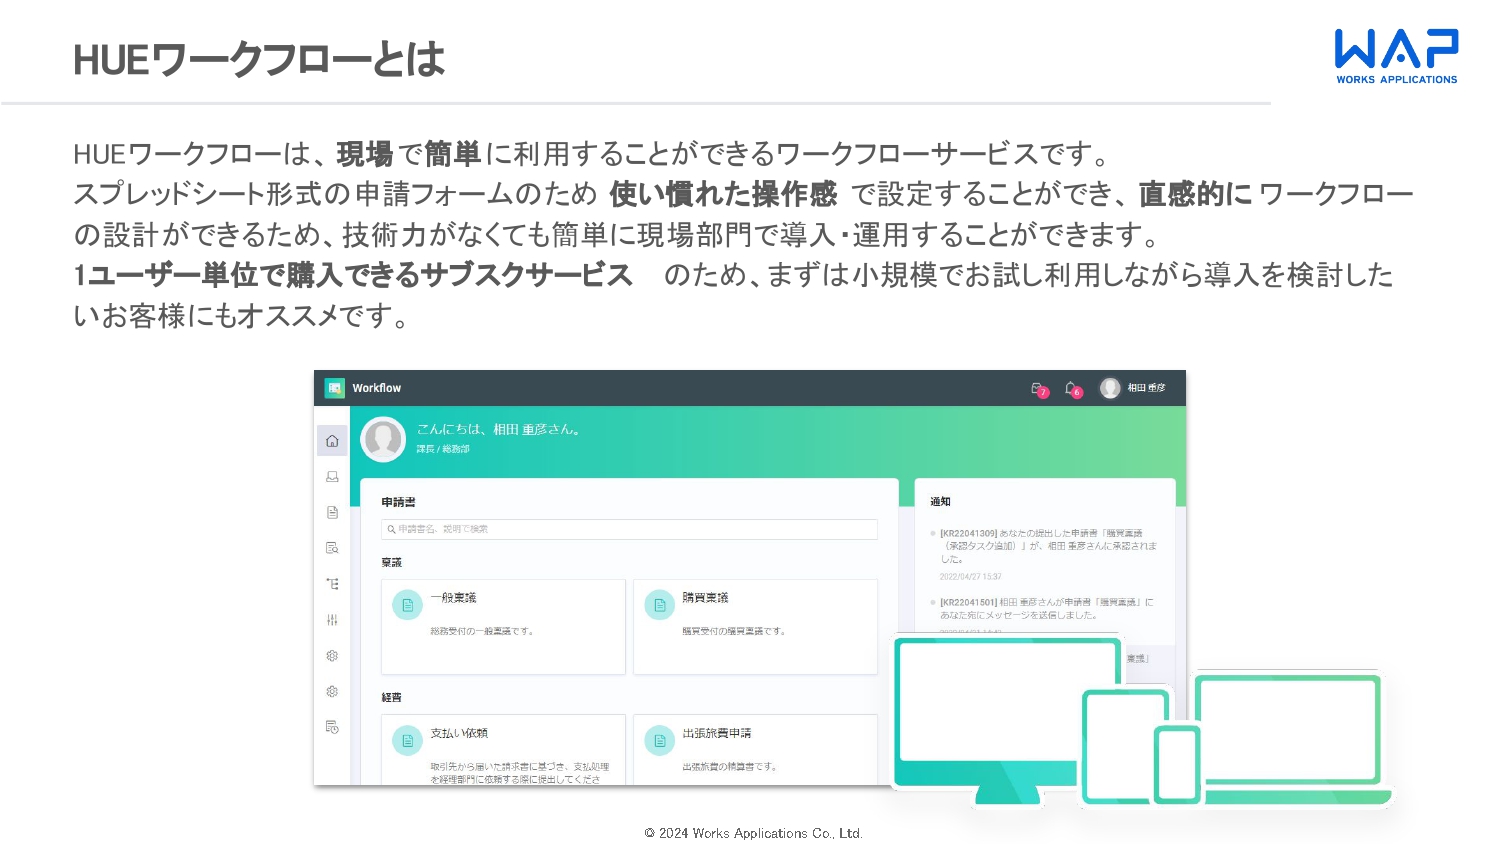Click the 一般稟議 document icon
The width and height of the screenshot is (1500, 844).
[407, 605]
